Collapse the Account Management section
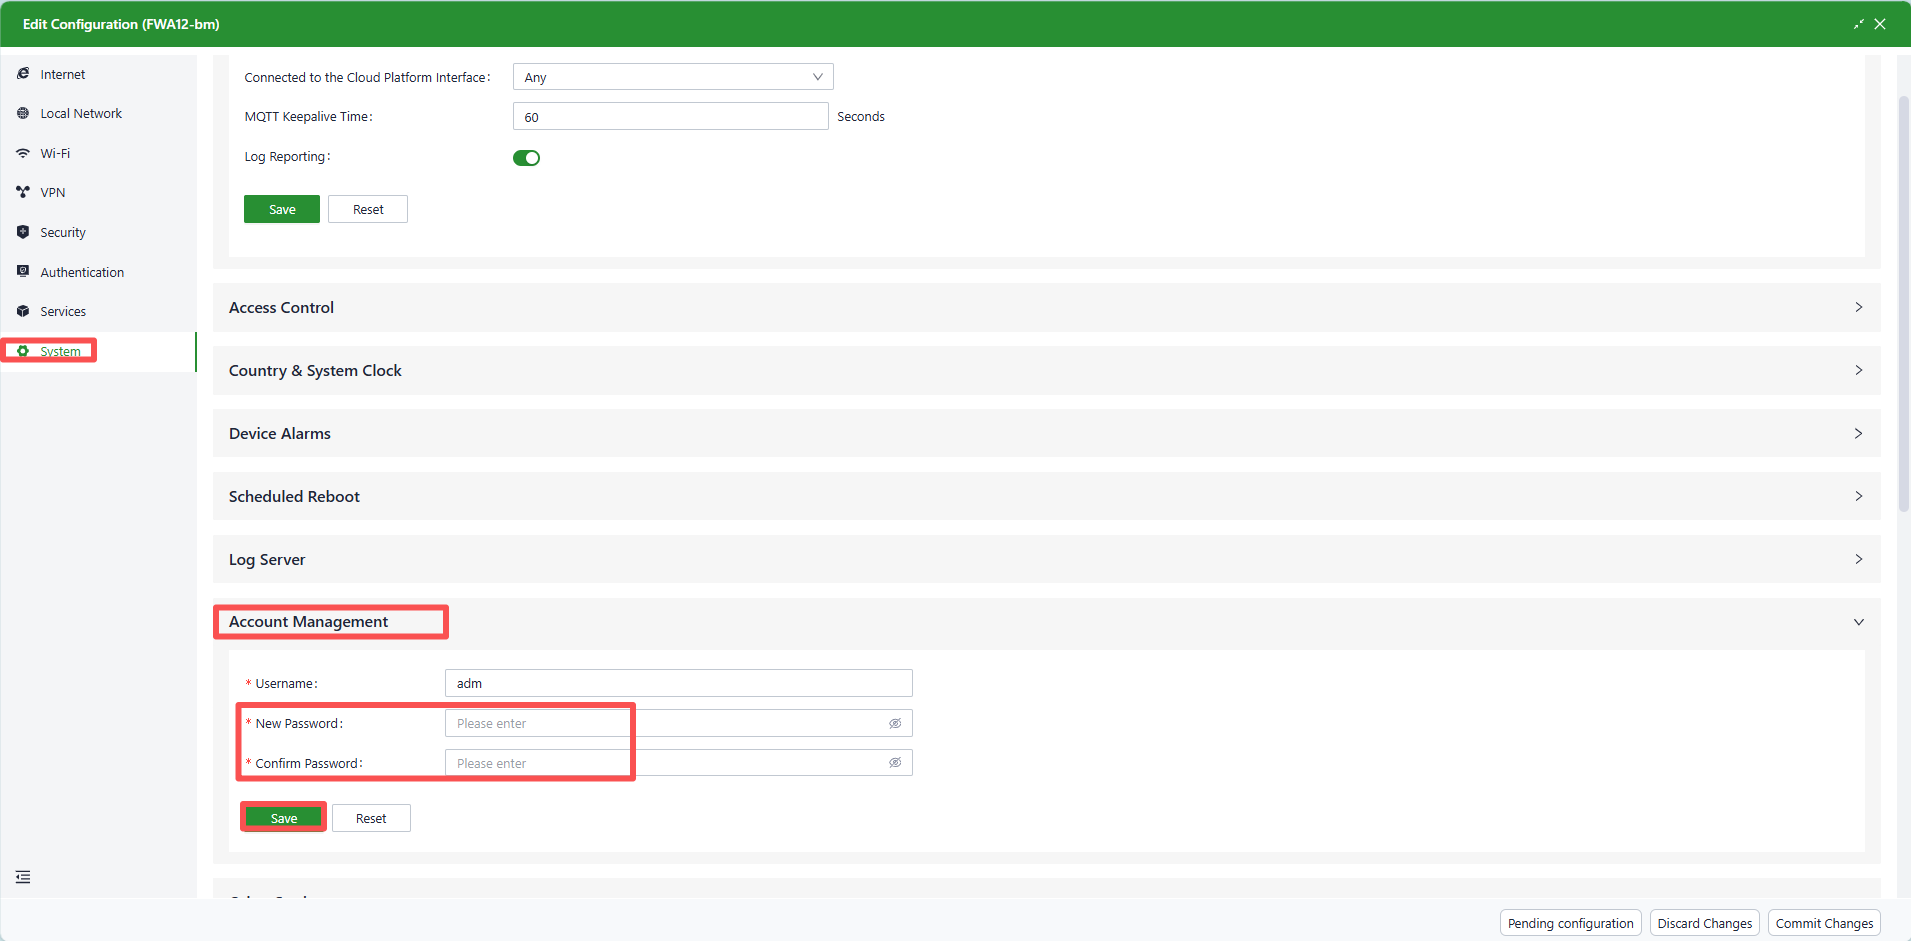 [1046, 622]
